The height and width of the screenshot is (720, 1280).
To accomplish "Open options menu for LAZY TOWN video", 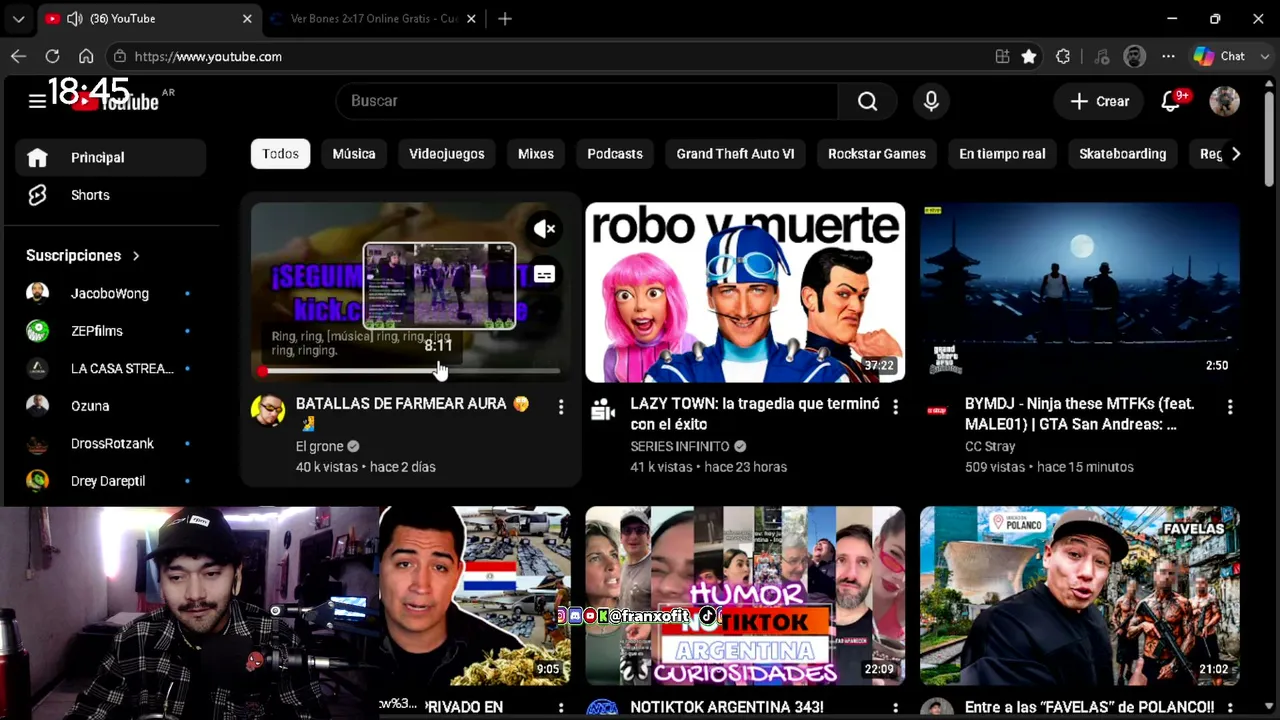I will click(895, 407).
